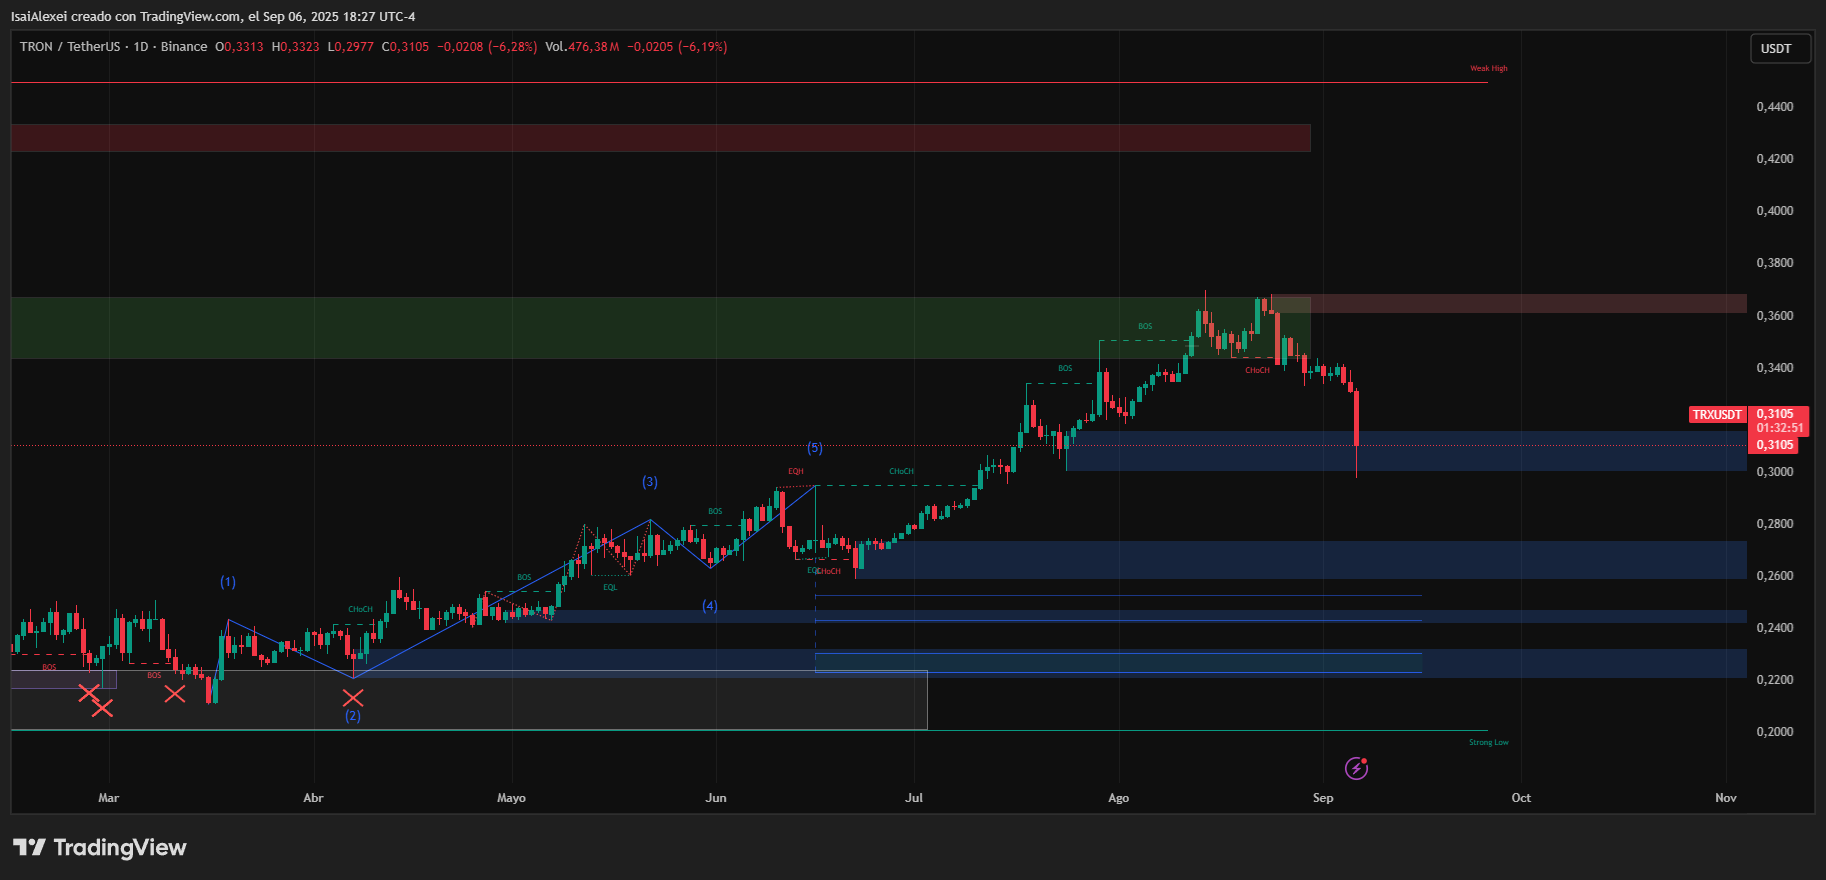This screenshot has width=1826, height=880.
Task: Click the TradingView logo at bottom left
Action: [100, 848]
